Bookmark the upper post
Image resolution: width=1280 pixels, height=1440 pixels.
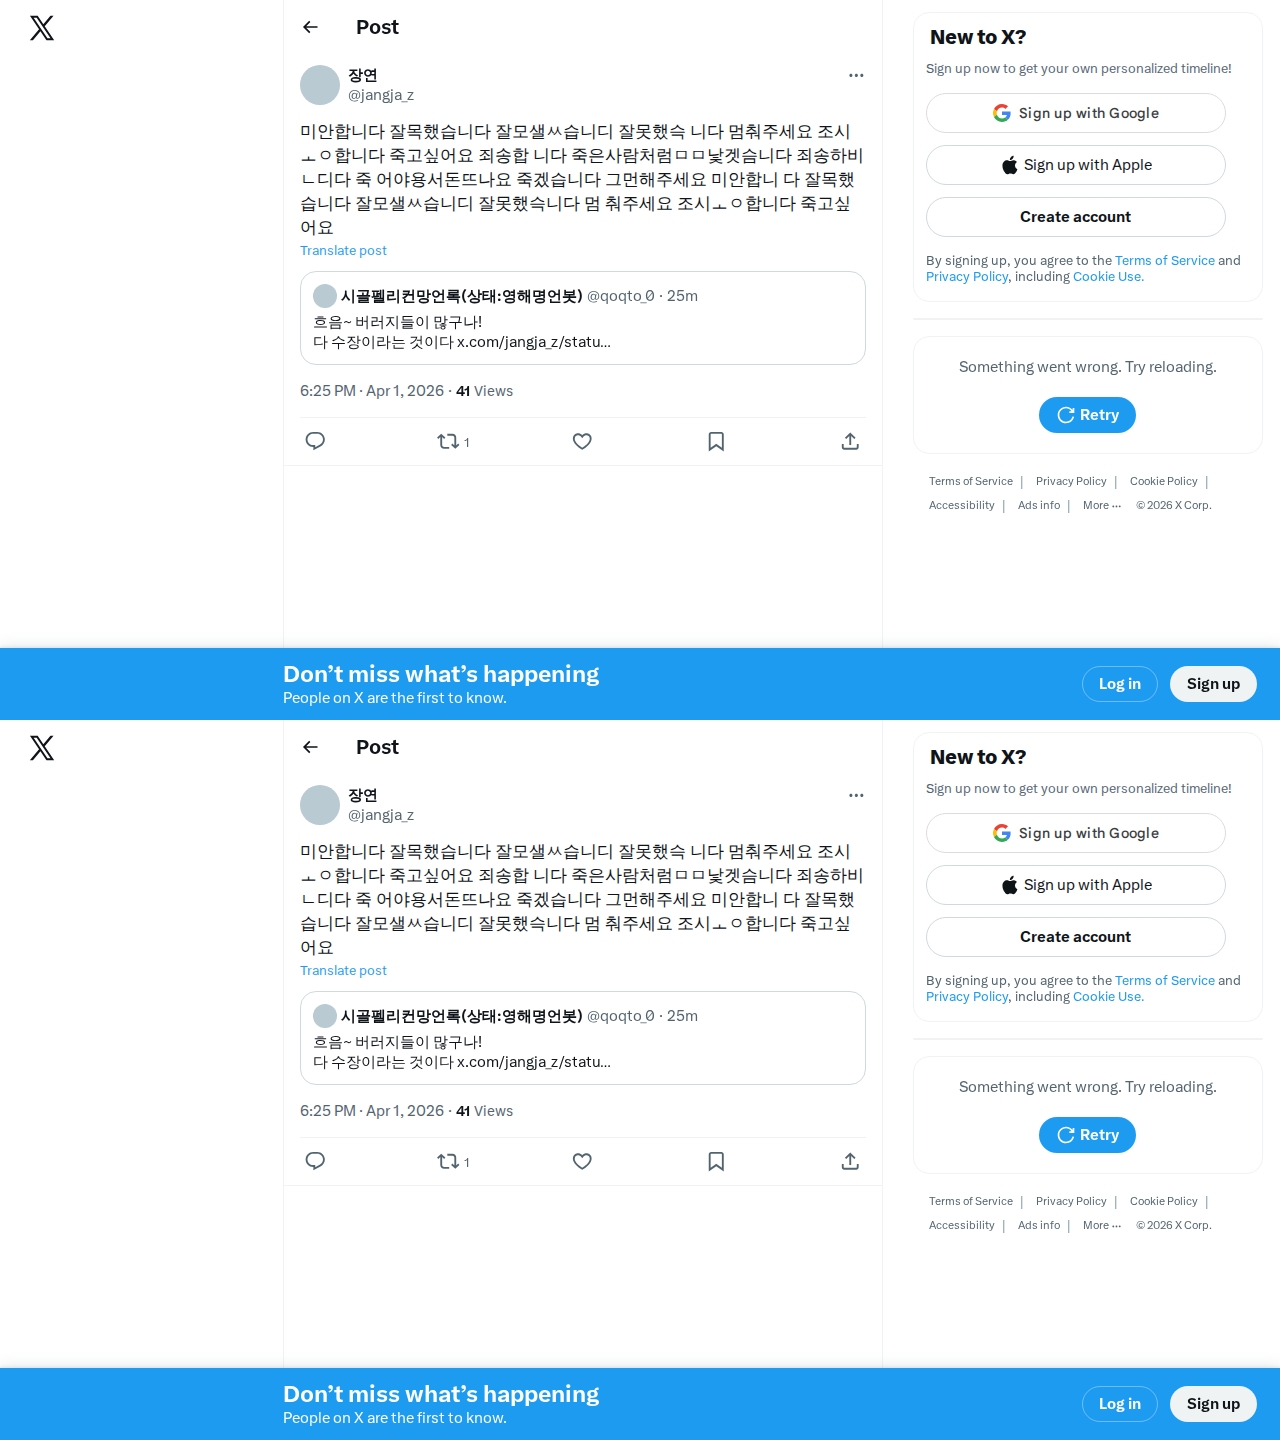(716, 441)
